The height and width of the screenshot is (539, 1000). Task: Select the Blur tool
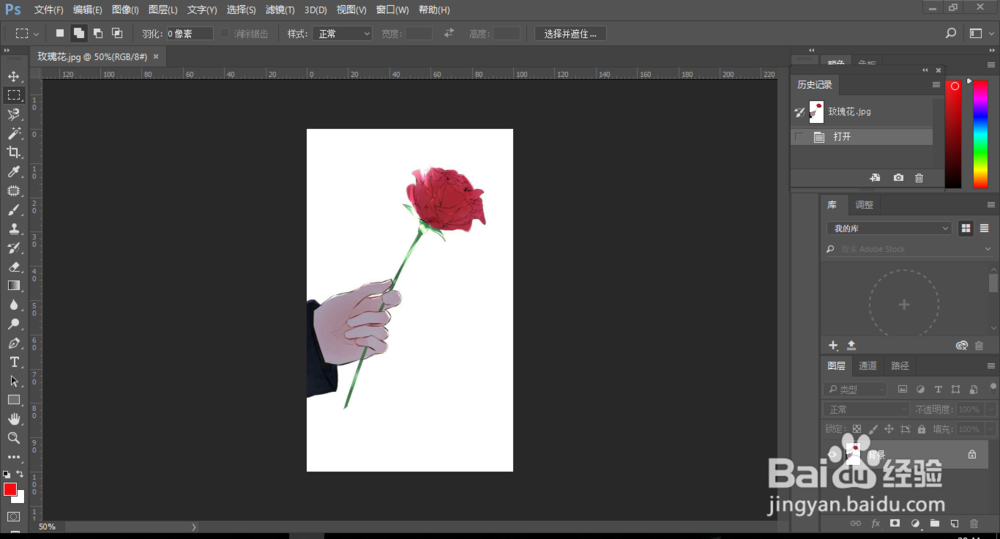pos(13,305)
